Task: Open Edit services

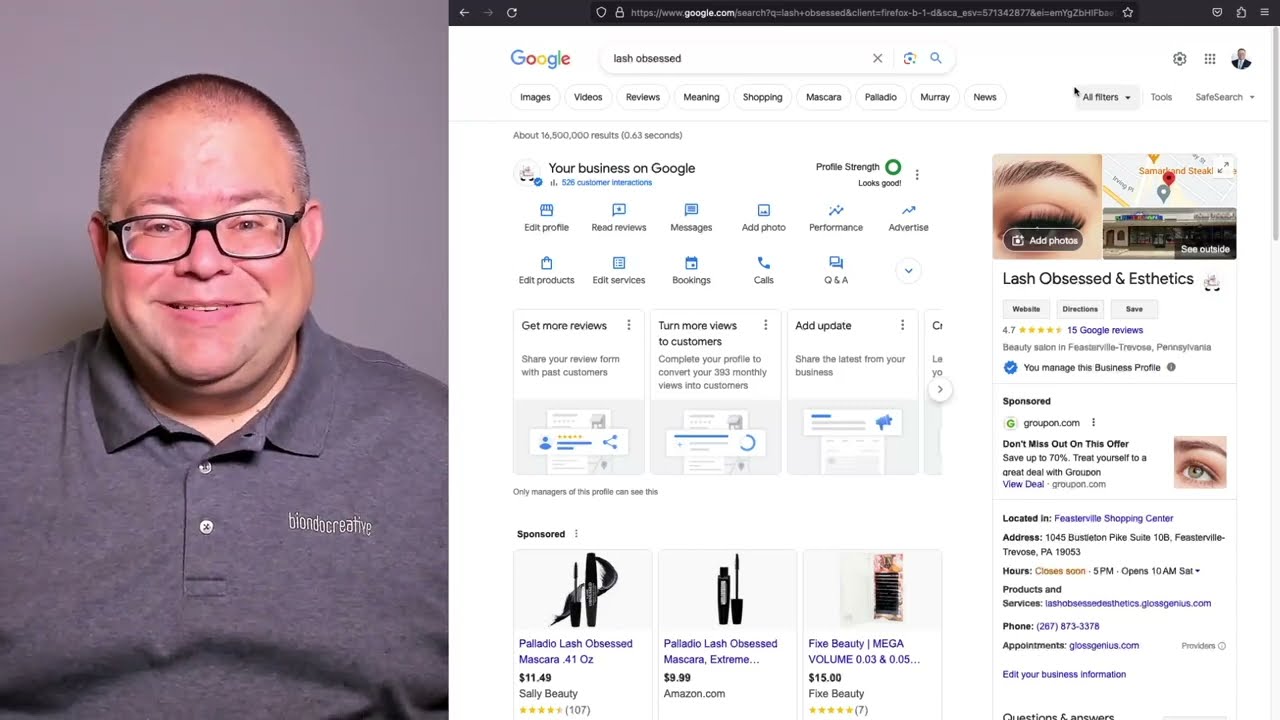Action: pos(619,270)
